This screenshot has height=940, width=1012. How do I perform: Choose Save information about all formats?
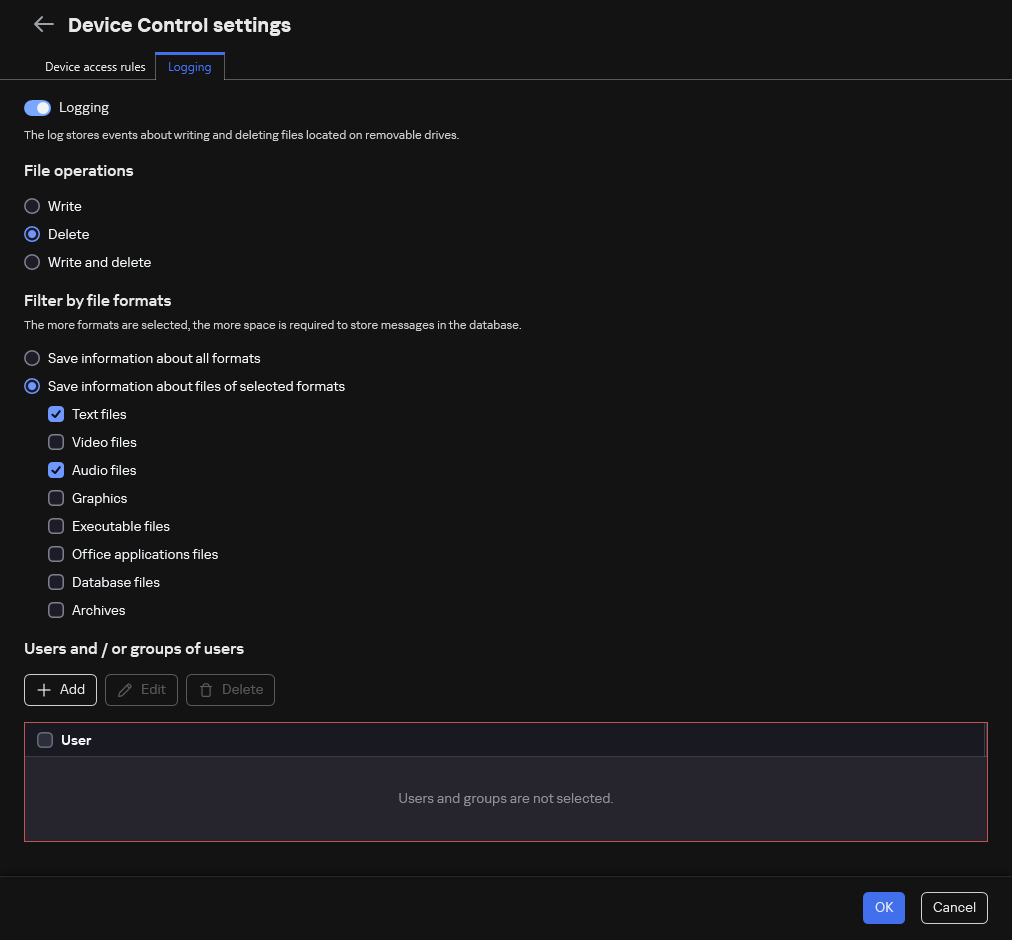click(32, 358)
